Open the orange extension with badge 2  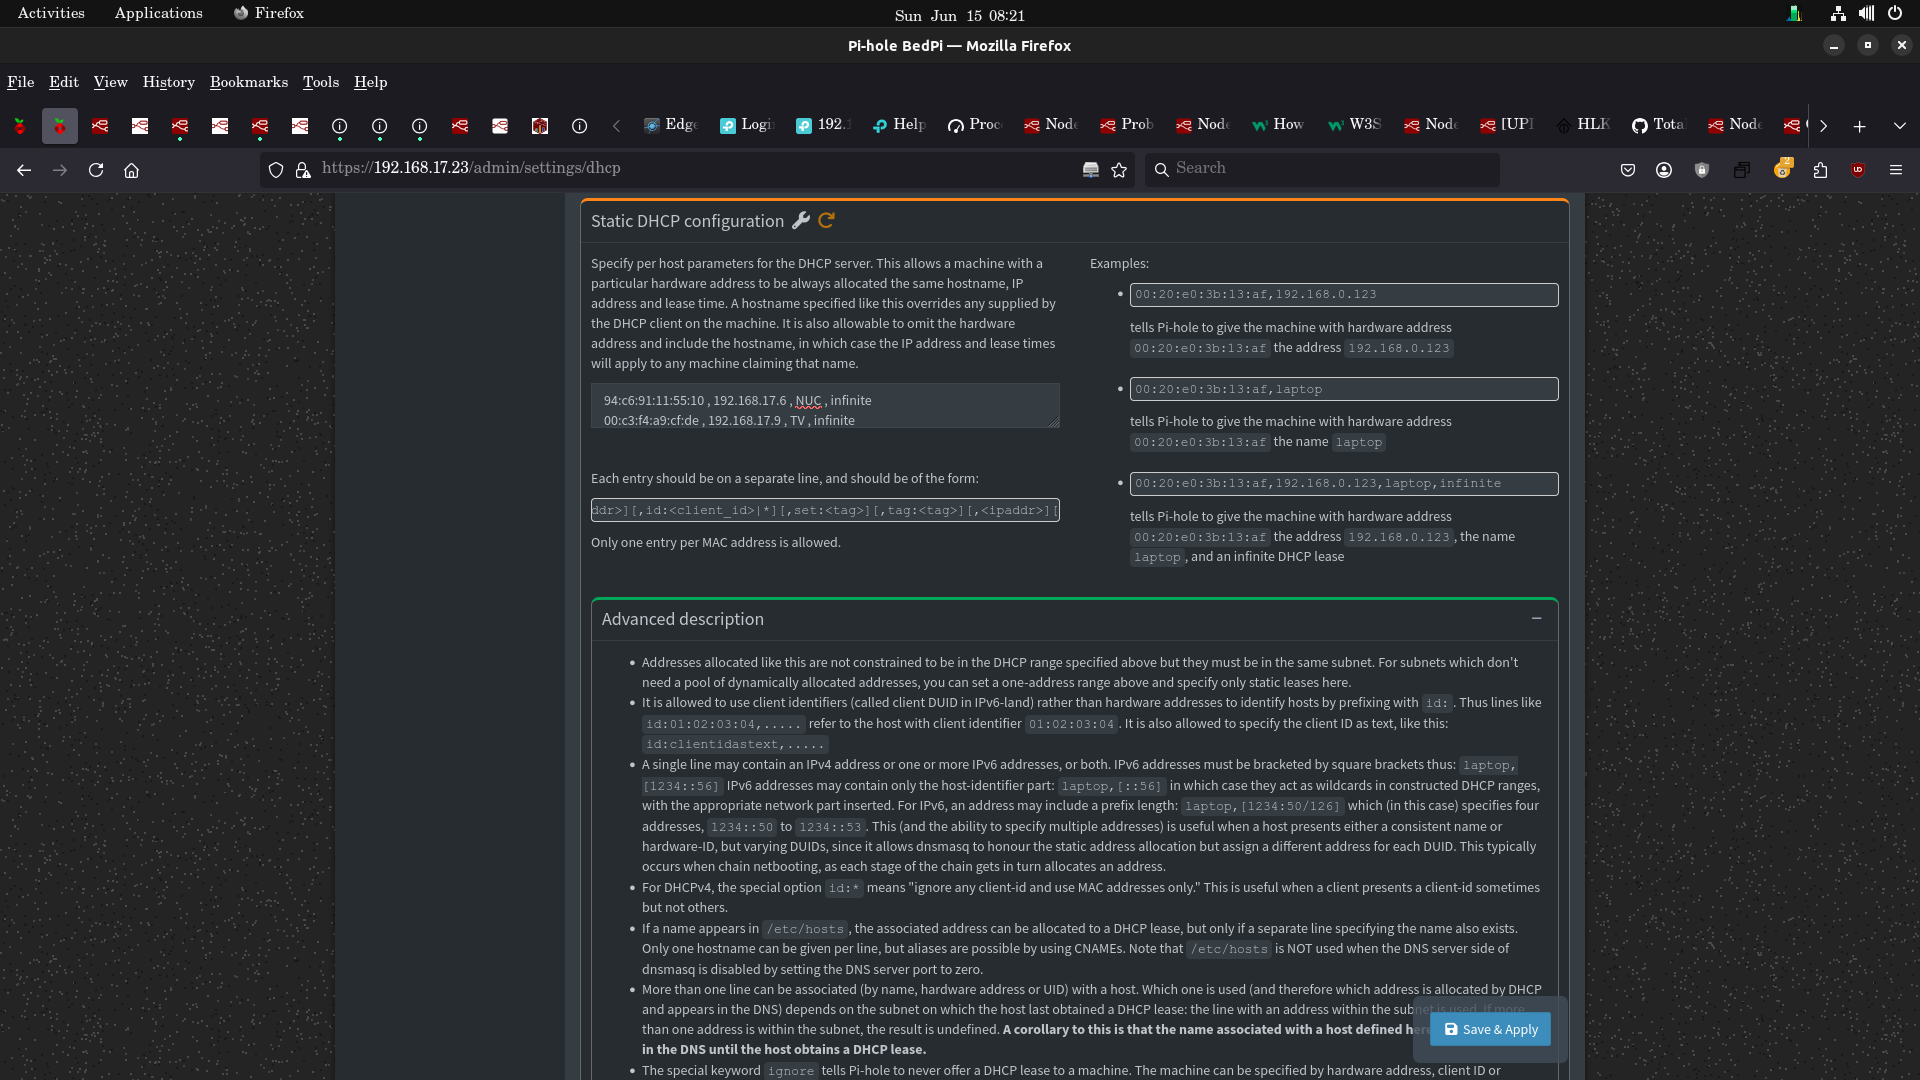pyautogui.click(x=1782, y=168)
